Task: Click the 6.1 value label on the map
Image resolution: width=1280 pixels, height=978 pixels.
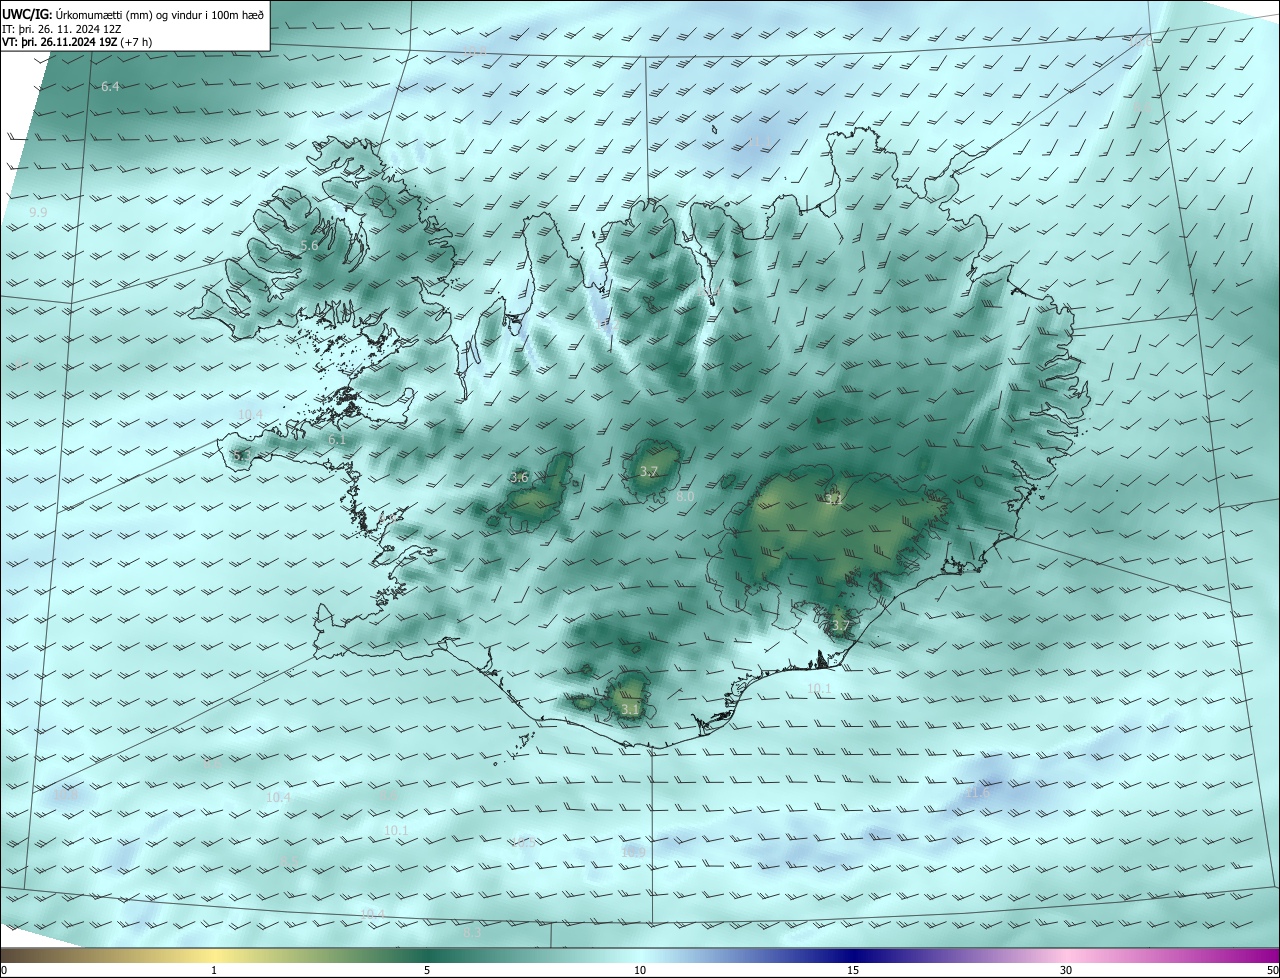Action: (337, 439)
